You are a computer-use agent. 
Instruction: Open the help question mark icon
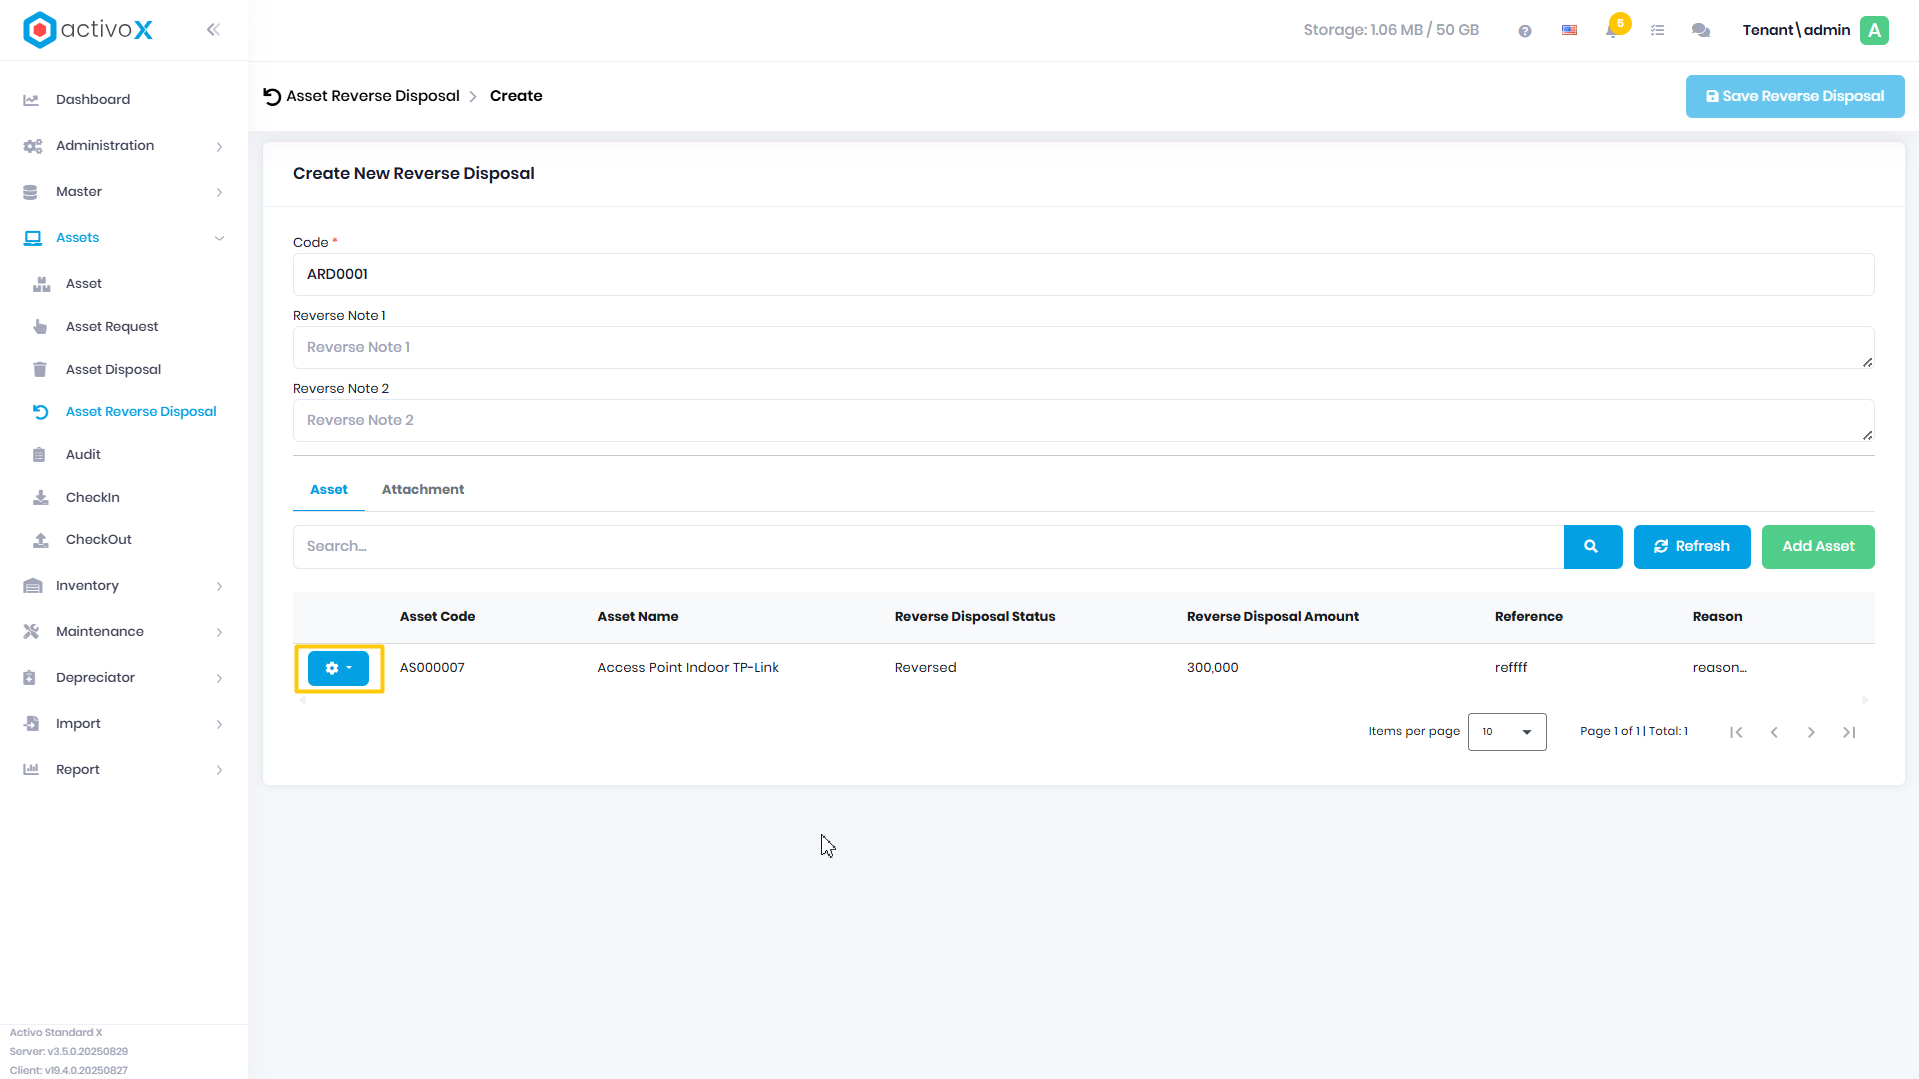point(1524,31)
